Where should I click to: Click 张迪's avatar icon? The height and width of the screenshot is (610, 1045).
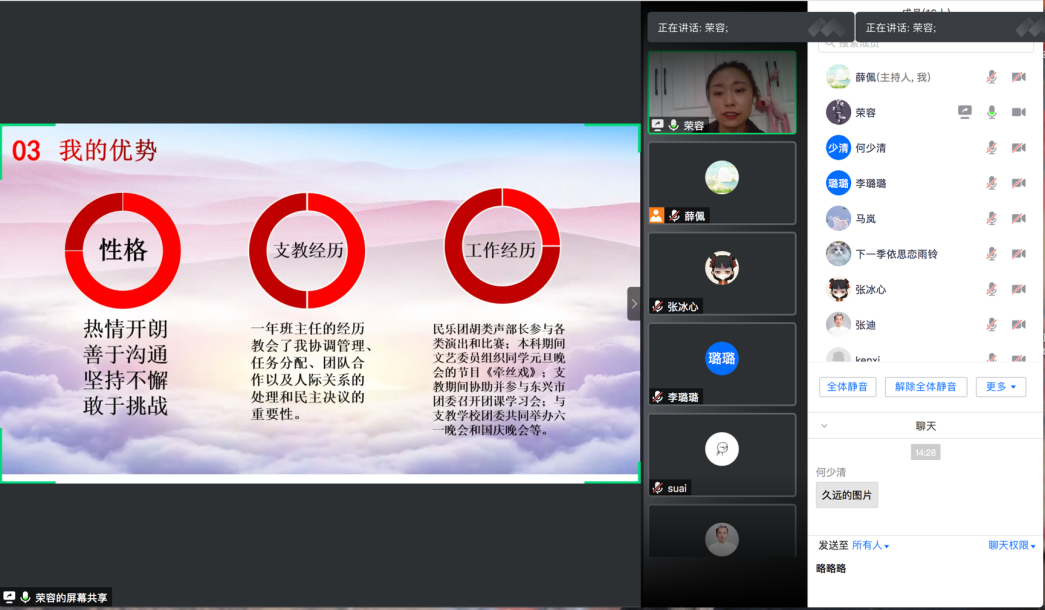click(x=838, y=325)
